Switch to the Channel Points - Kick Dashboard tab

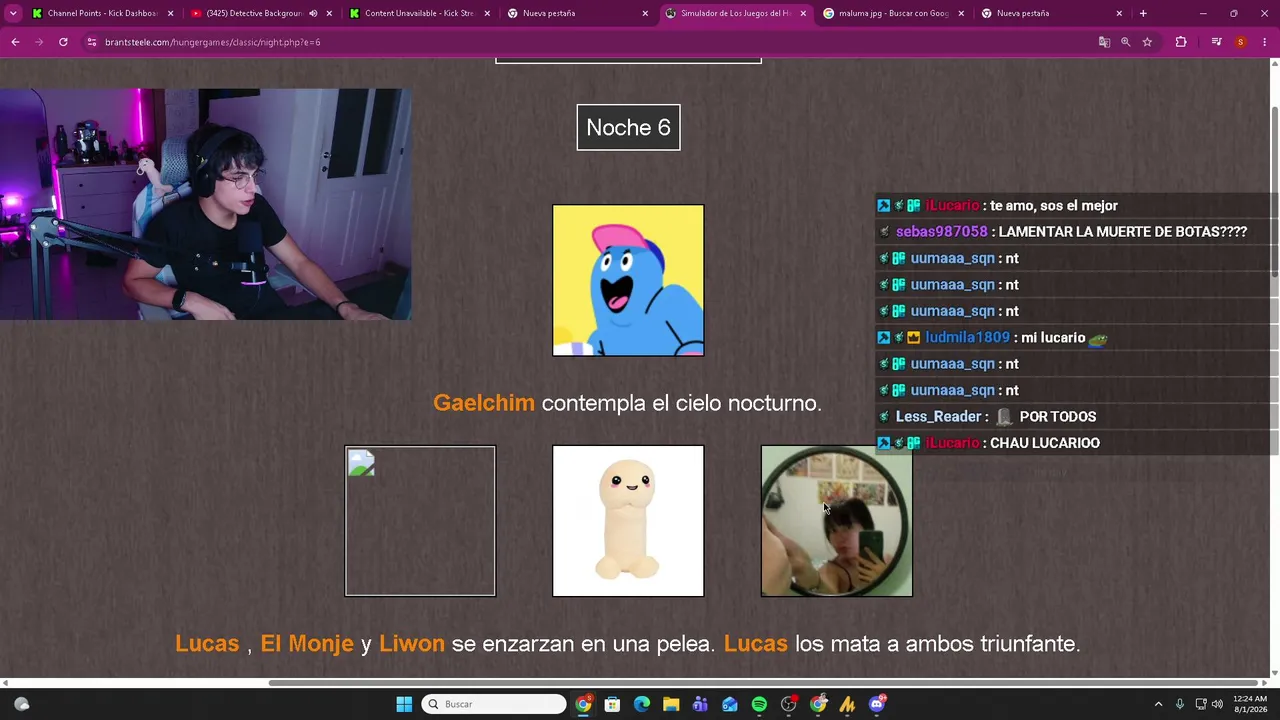click(x=102, y=13)
